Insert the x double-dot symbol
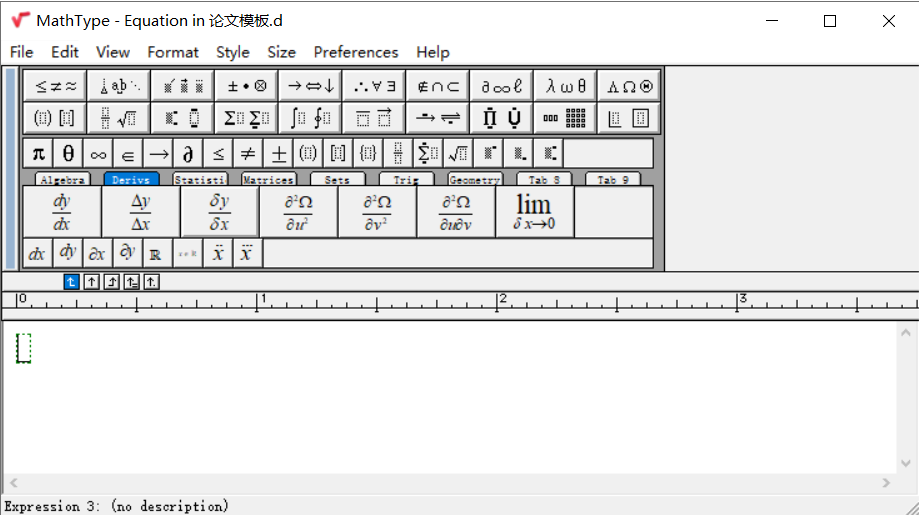Screen dimensions: 919x515 (217, 253)
